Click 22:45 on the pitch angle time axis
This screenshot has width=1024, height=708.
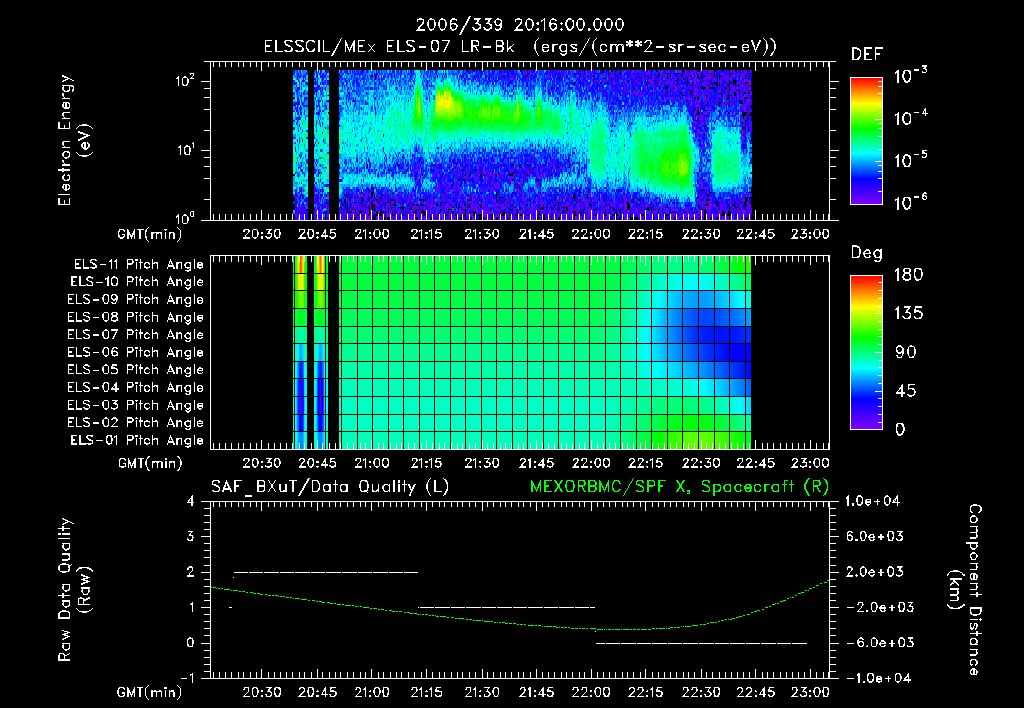[756, 464]
